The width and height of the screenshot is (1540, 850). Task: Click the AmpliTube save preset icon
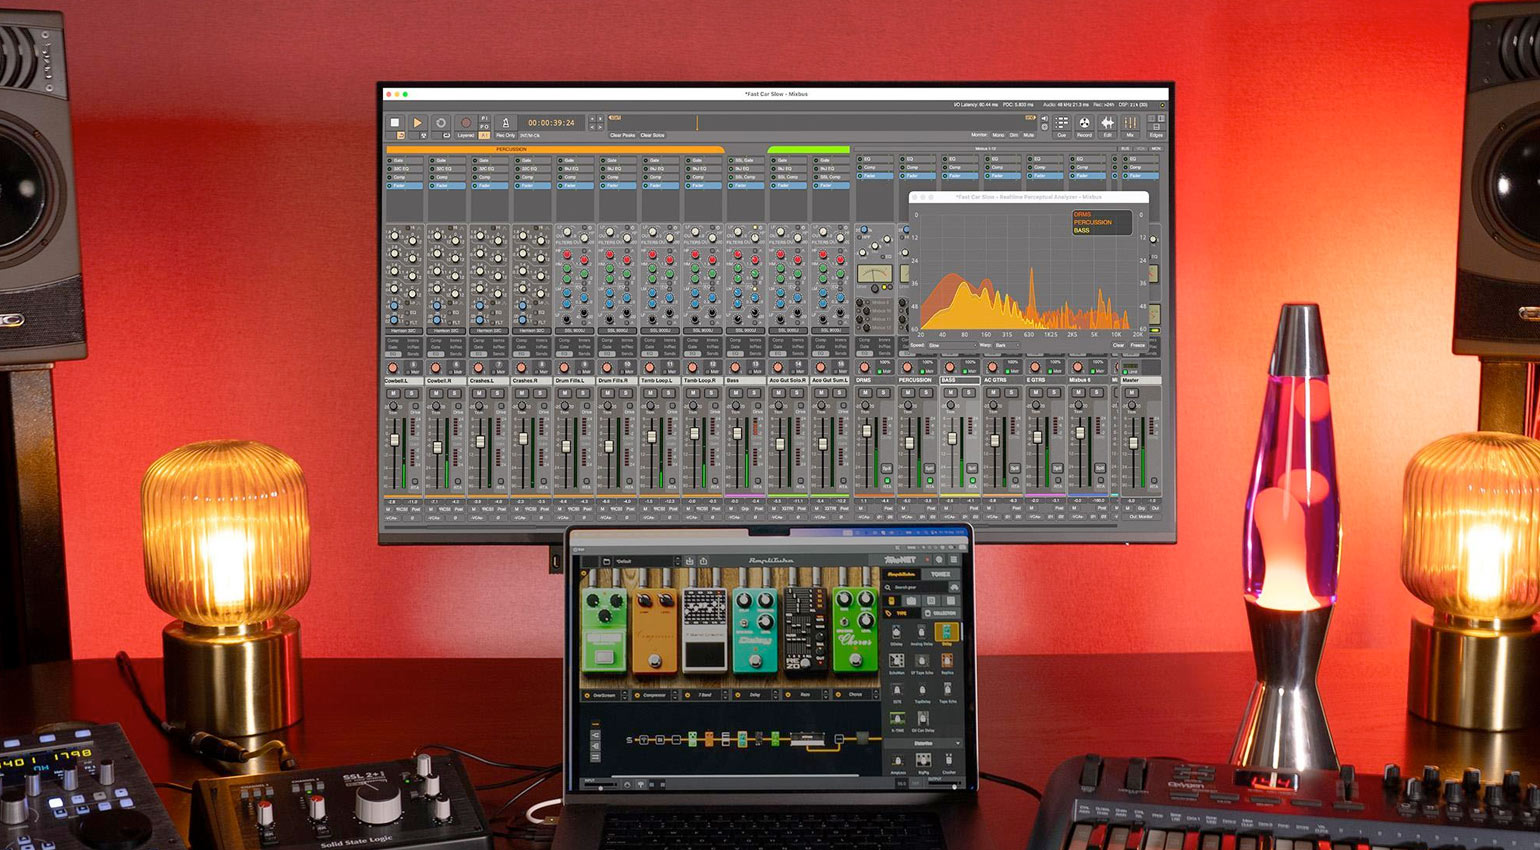pos(689,562)
